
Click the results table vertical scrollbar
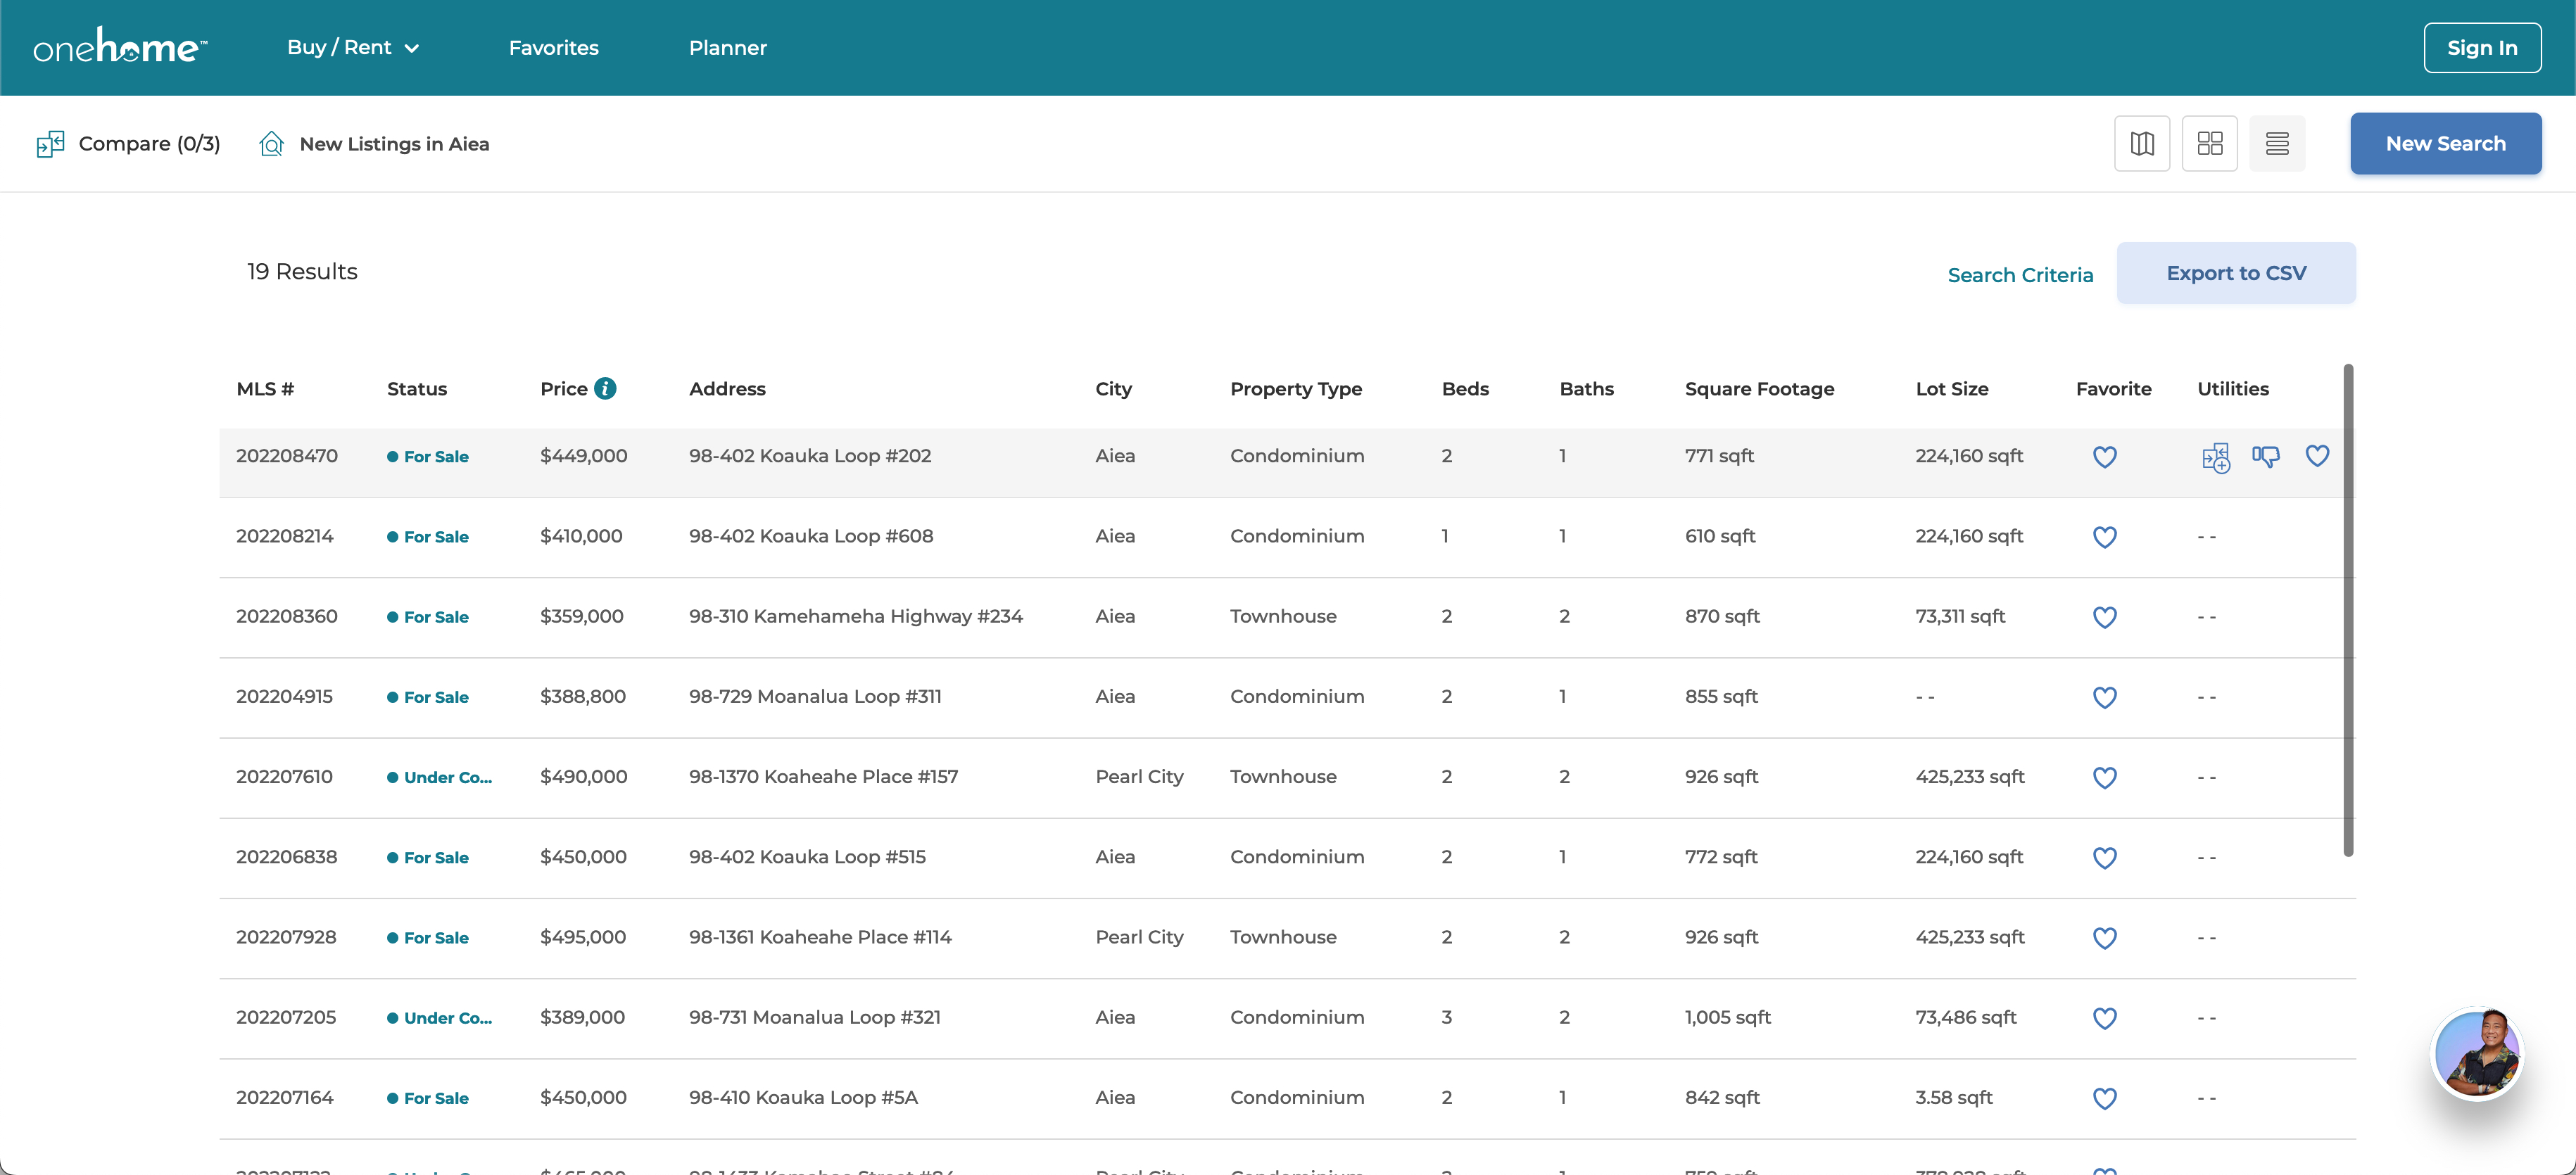pos(2347,610)
